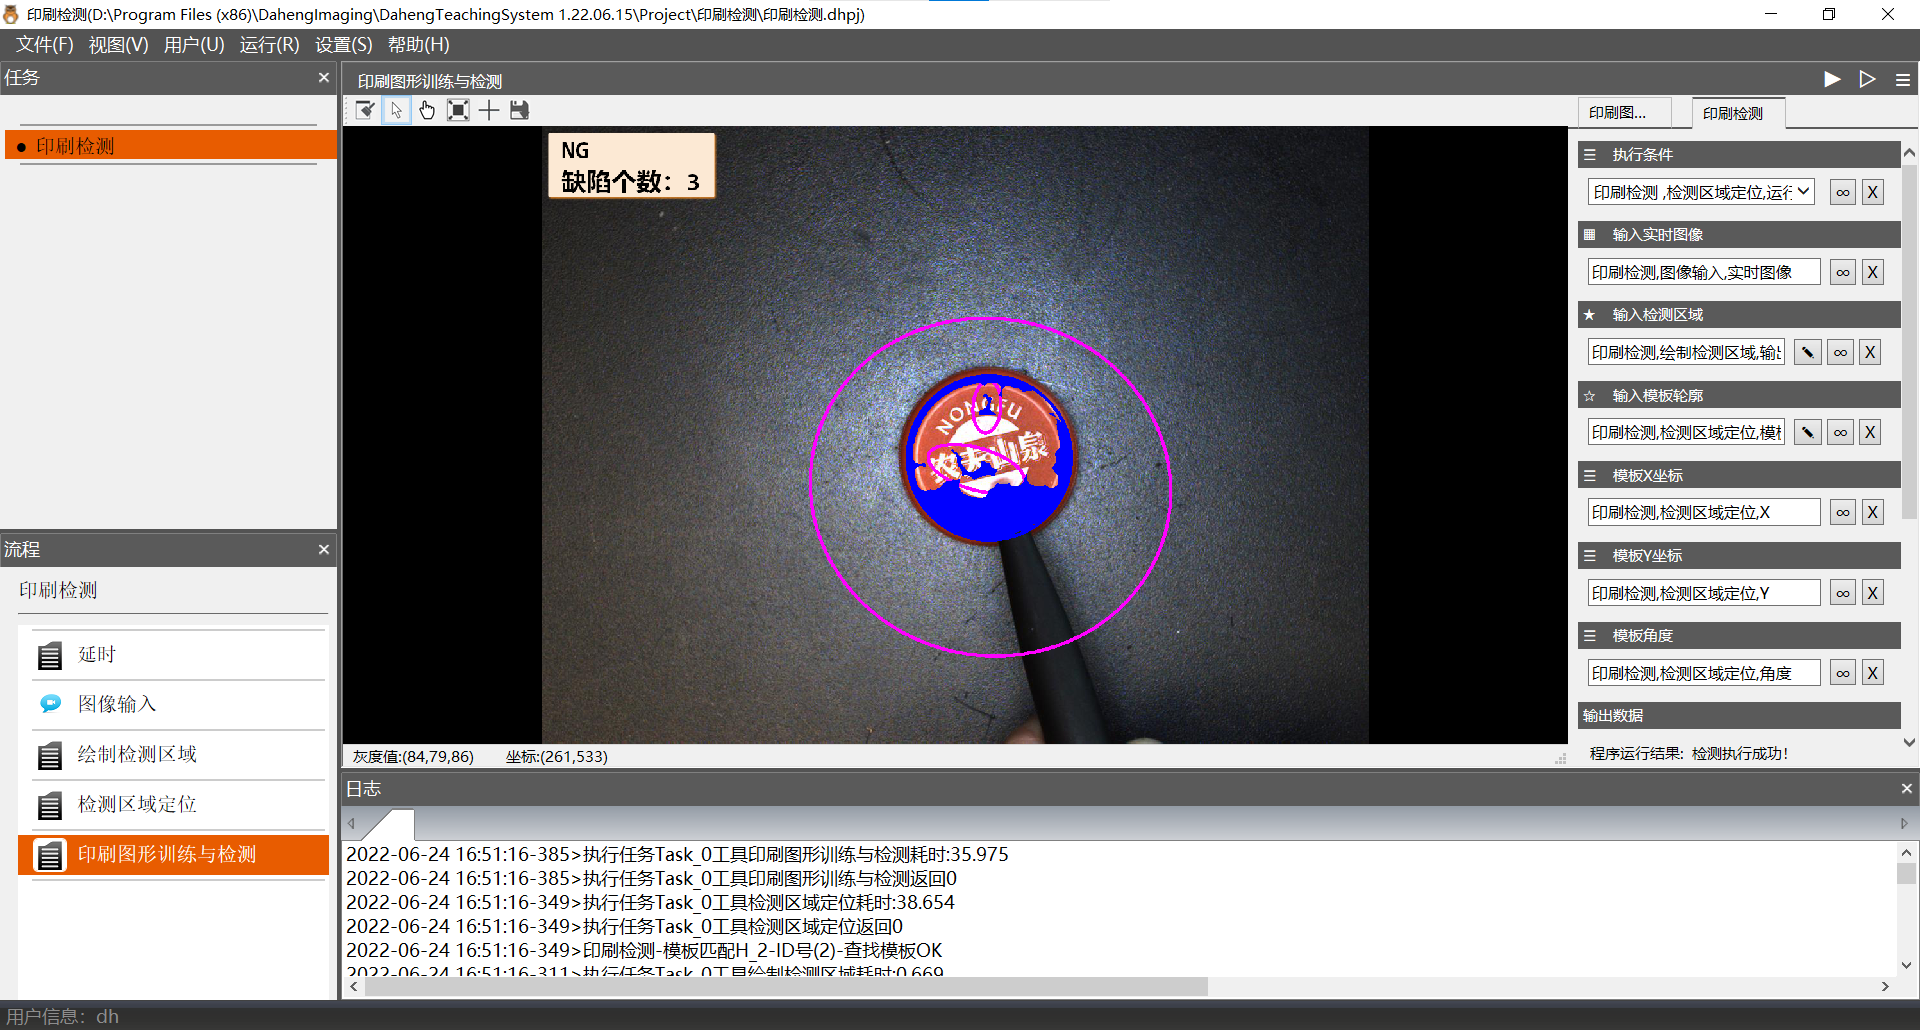Click the NG 缺陷个数 result label
This screenshot has width=1920, height=1030.
pos(631,166)
